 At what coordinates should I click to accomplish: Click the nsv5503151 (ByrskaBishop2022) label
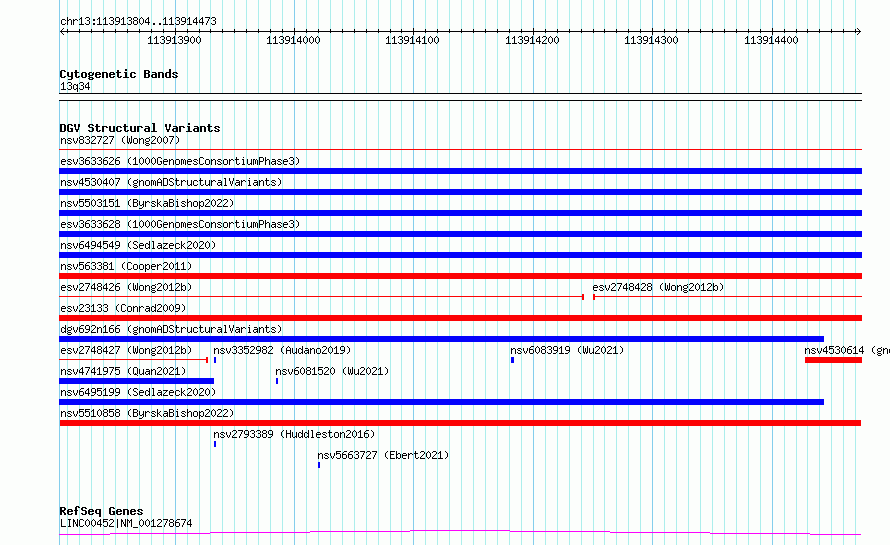147,203
